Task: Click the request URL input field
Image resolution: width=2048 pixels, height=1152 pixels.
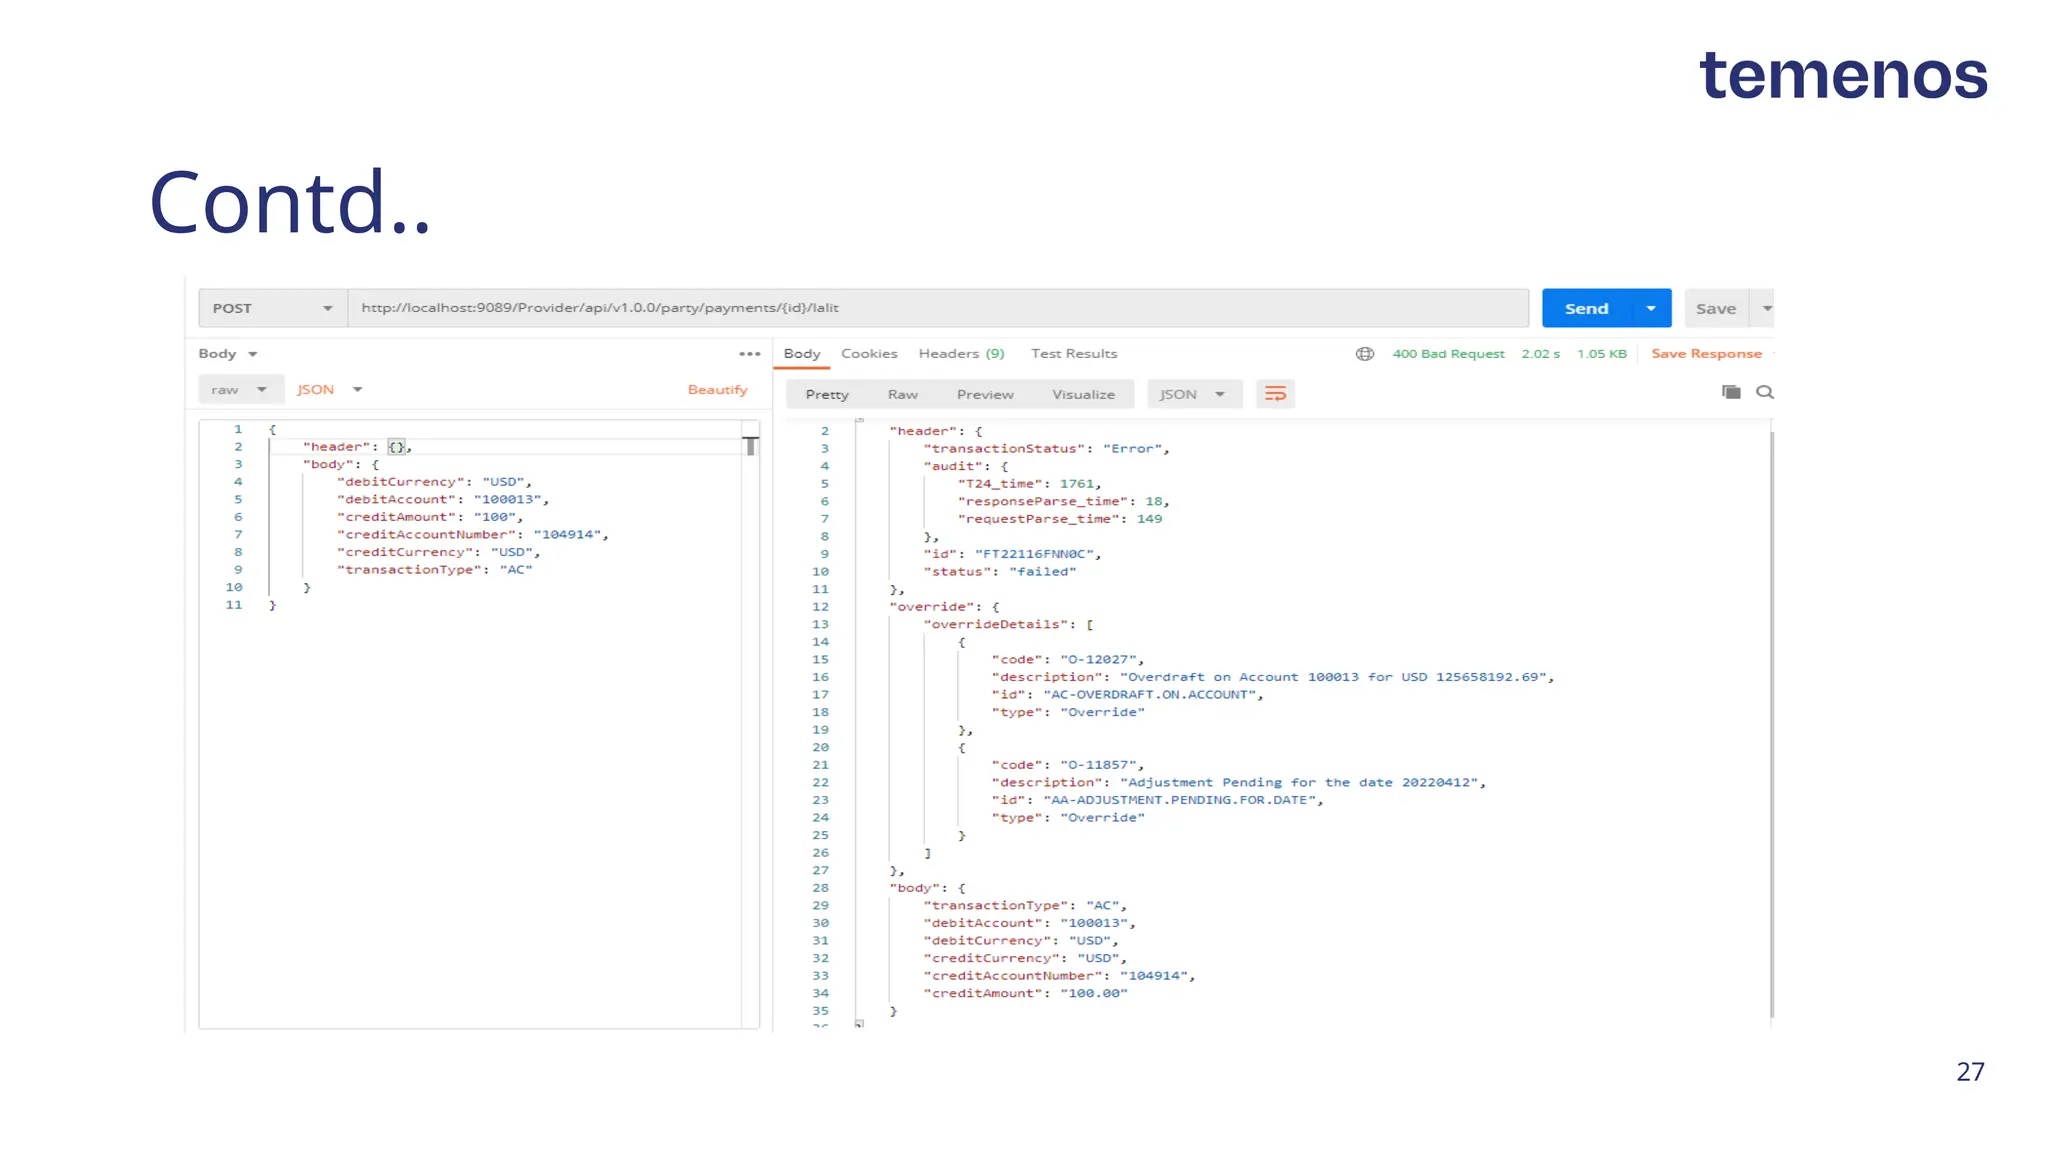Action: [x=937, y=308]
